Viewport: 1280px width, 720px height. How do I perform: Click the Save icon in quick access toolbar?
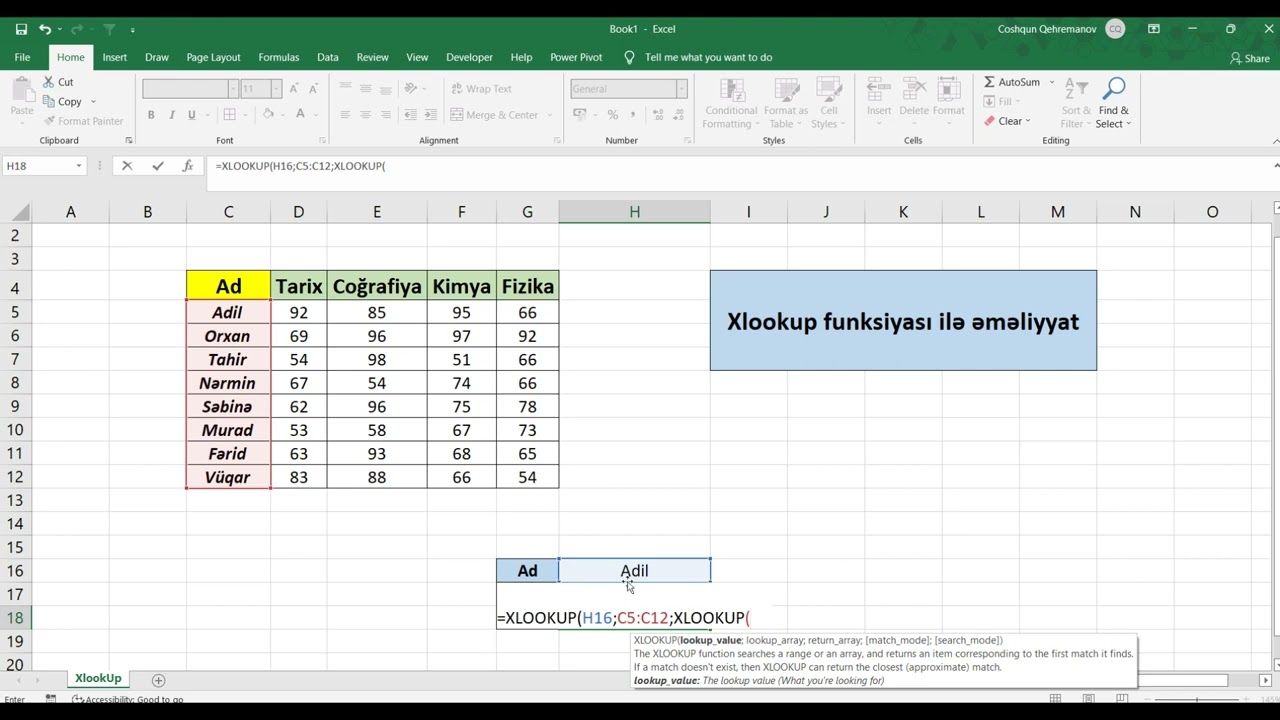tap(21, 29)
